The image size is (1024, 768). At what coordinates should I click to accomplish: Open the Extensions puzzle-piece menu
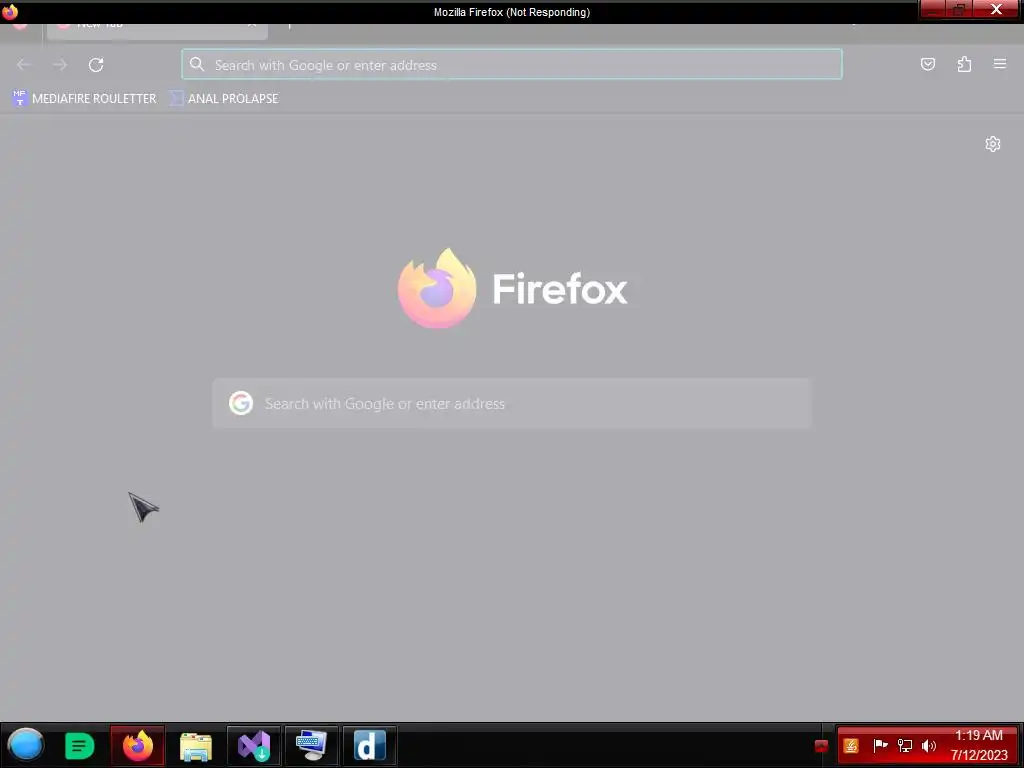[964, 64]
